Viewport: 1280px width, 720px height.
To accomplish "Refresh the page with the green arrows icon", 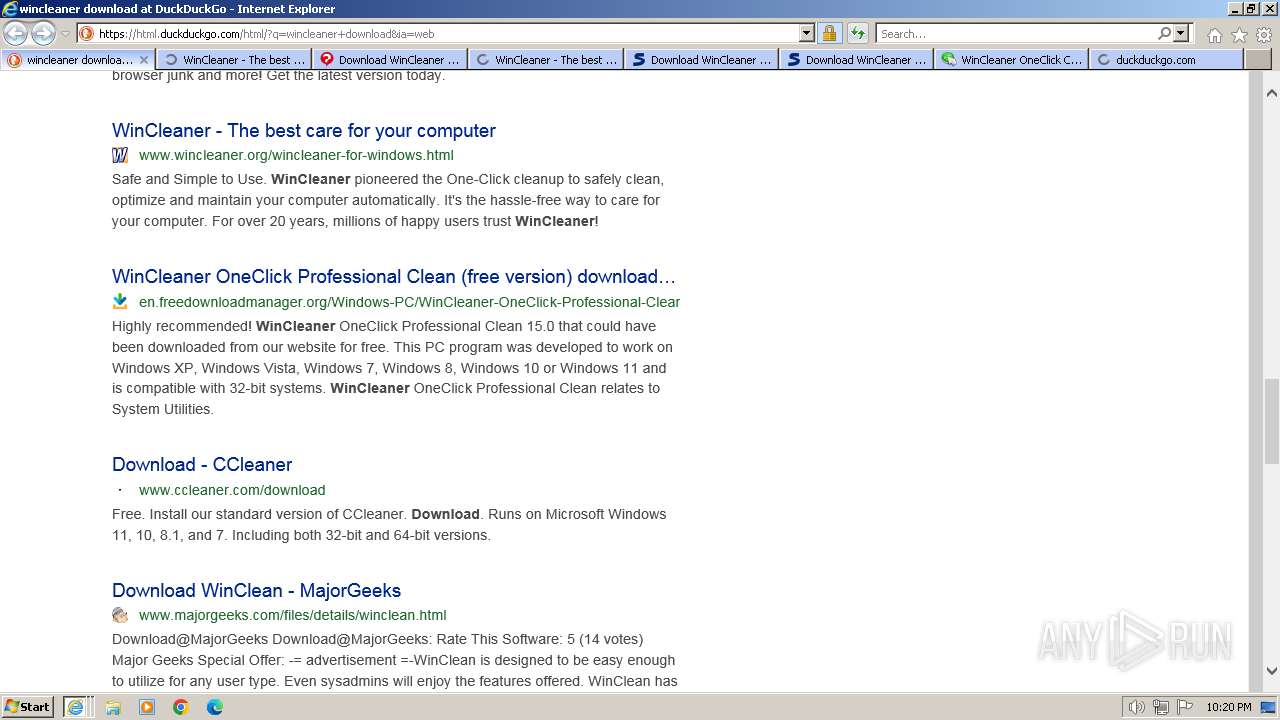I will [857, 34].
